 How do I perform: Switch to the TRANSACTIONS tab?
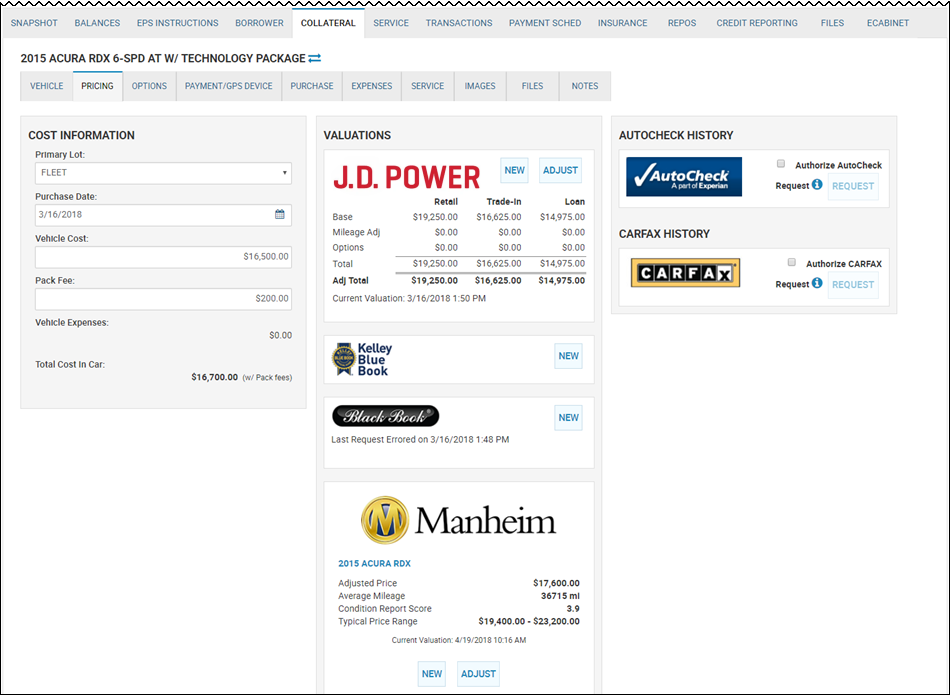point(459,23)
